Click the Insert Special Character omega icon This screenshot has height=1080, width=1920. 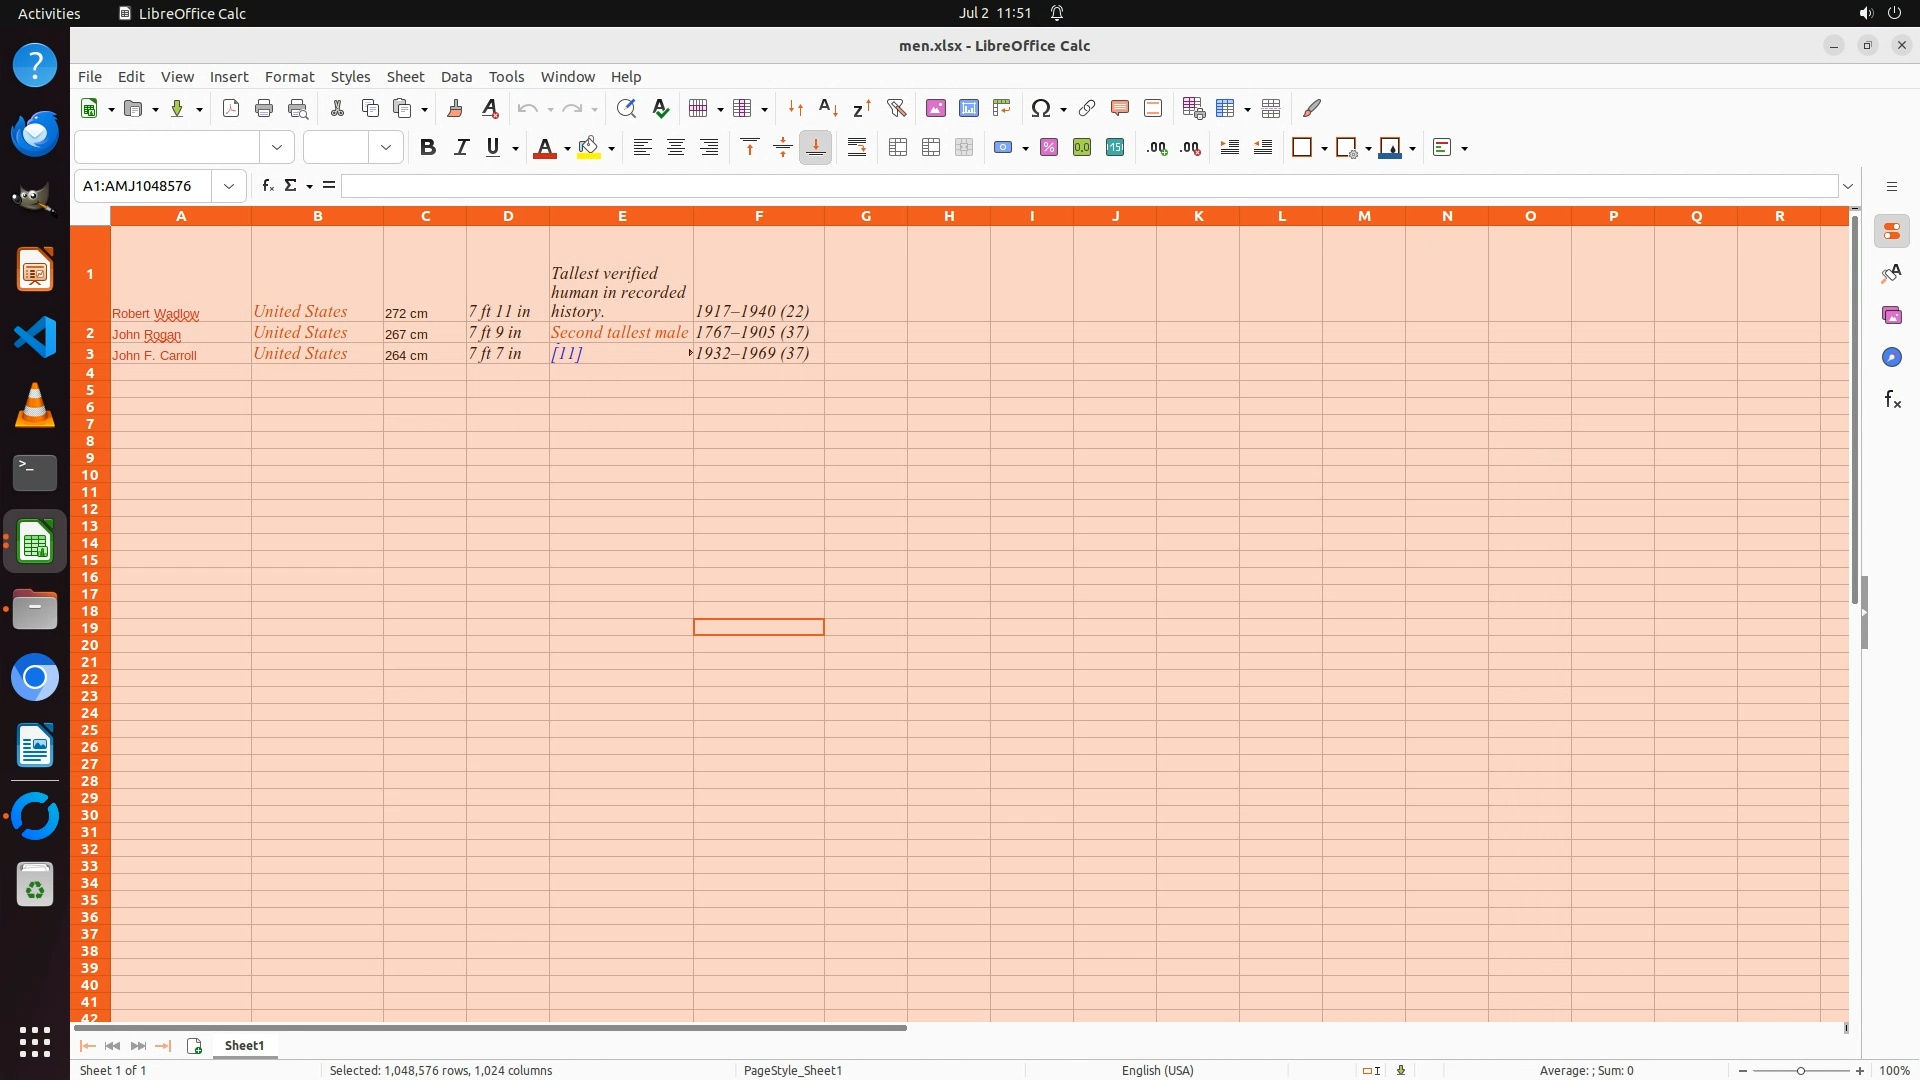[1040, 108]
